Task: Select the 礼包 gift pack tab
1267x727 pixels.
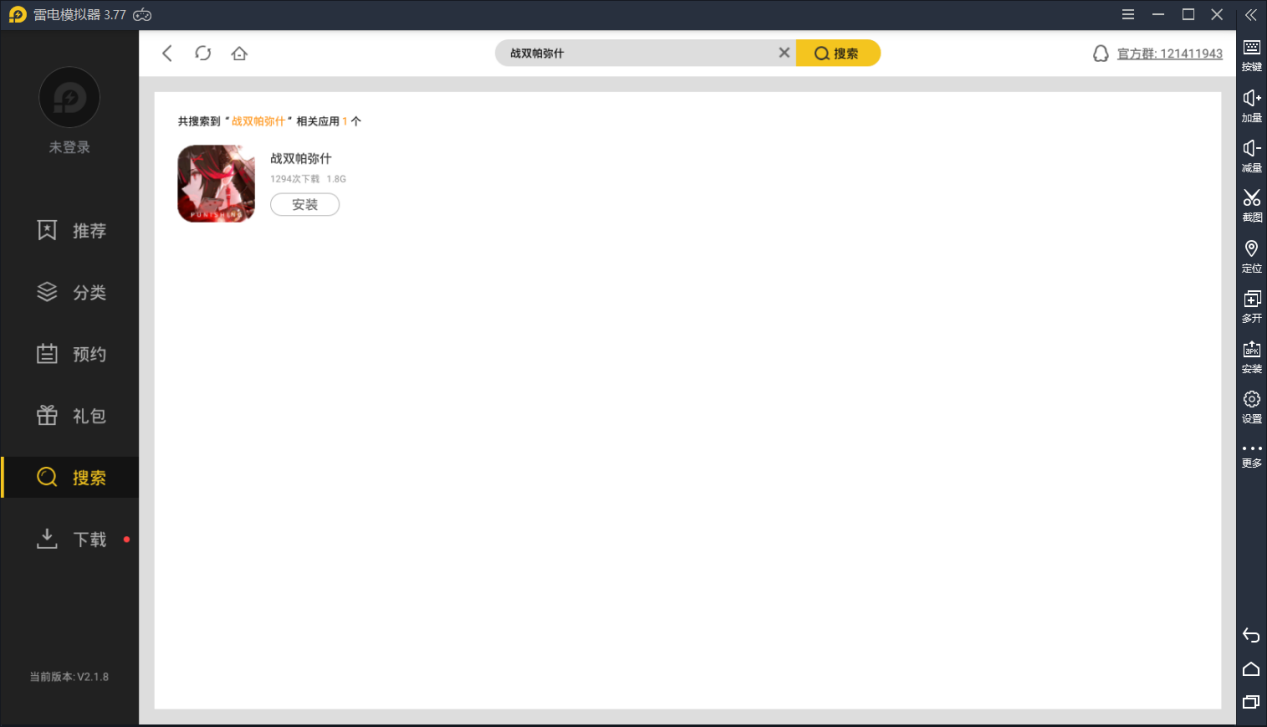Action: click(70, 416)
